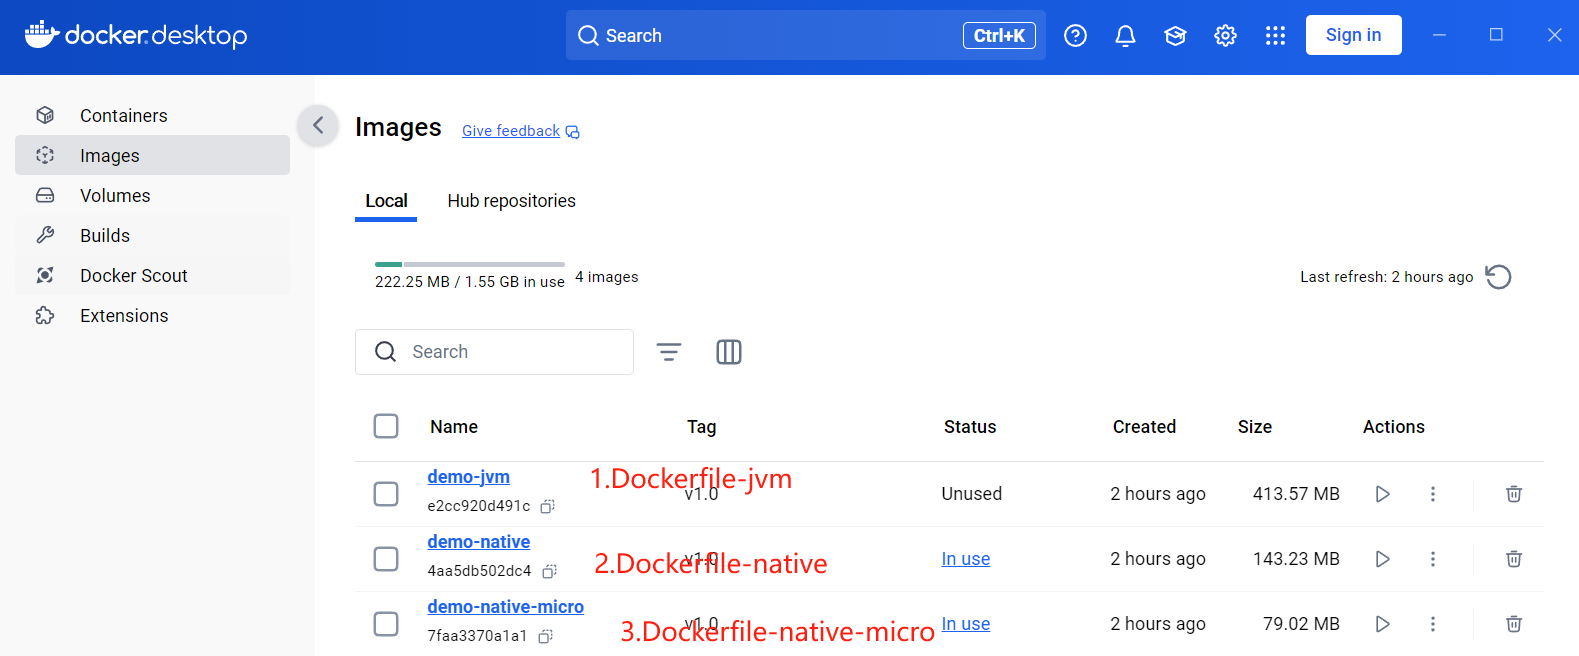1579x656 pixels.
Task: Select the demo-jvm image checkbox
Action: 386,494
